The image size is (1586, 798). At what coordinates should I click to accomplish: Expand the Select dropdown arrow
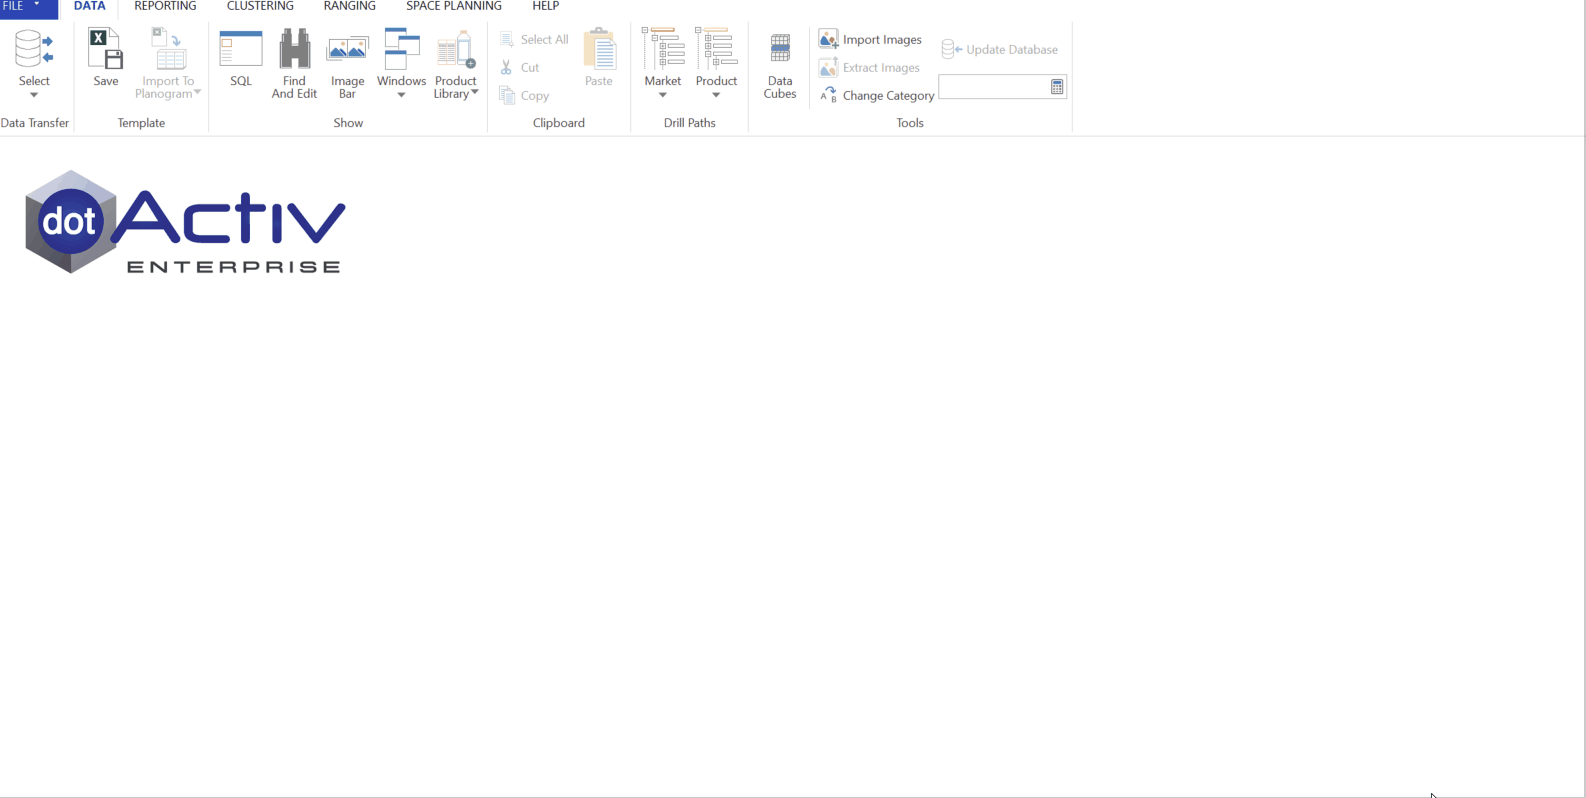pyautogui.click(x=34, y=95)
